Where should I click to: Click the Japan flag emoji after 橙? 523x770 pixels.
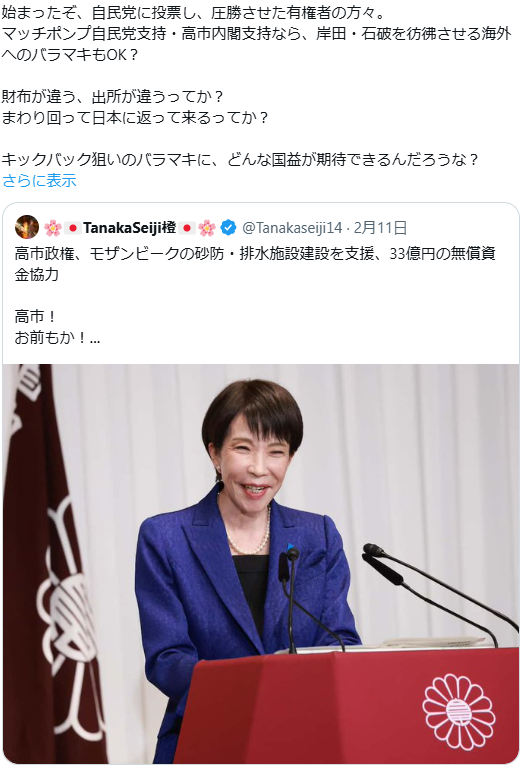point(187,228)
